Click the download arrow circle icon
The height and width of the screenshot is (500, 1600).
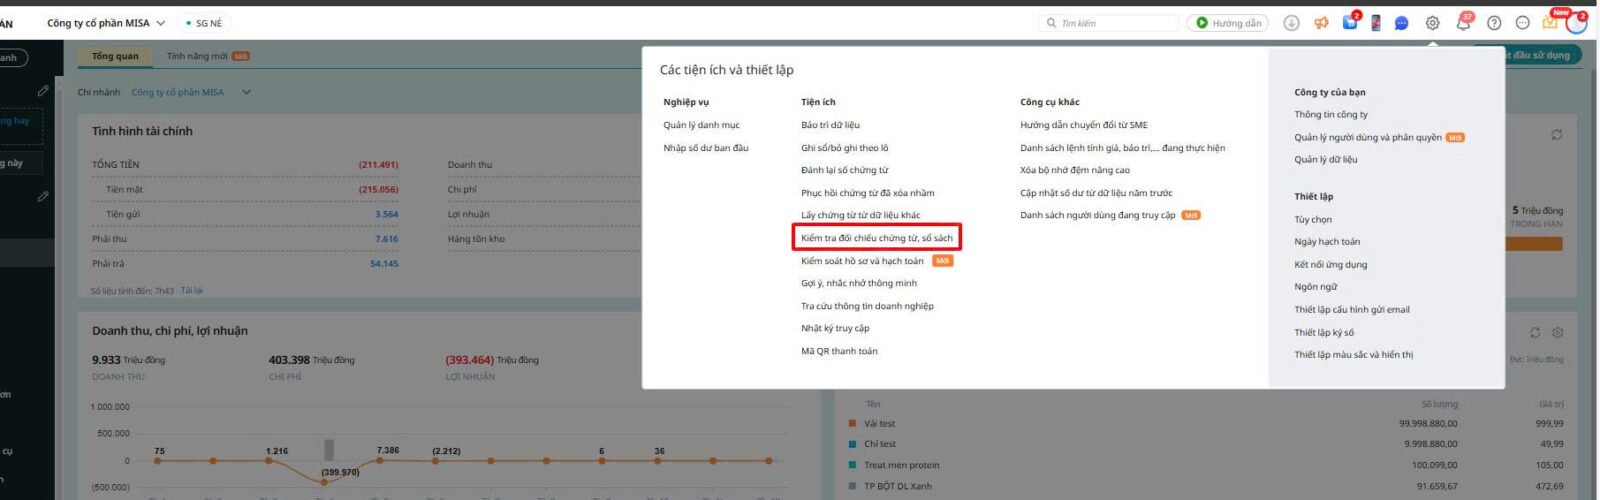tap(1291, 23)
